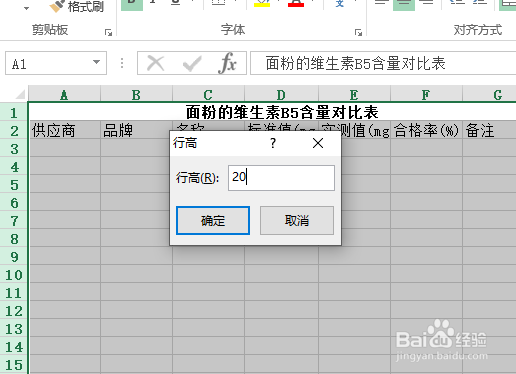
Task: Select row 9 header
Action: point(14,256)
